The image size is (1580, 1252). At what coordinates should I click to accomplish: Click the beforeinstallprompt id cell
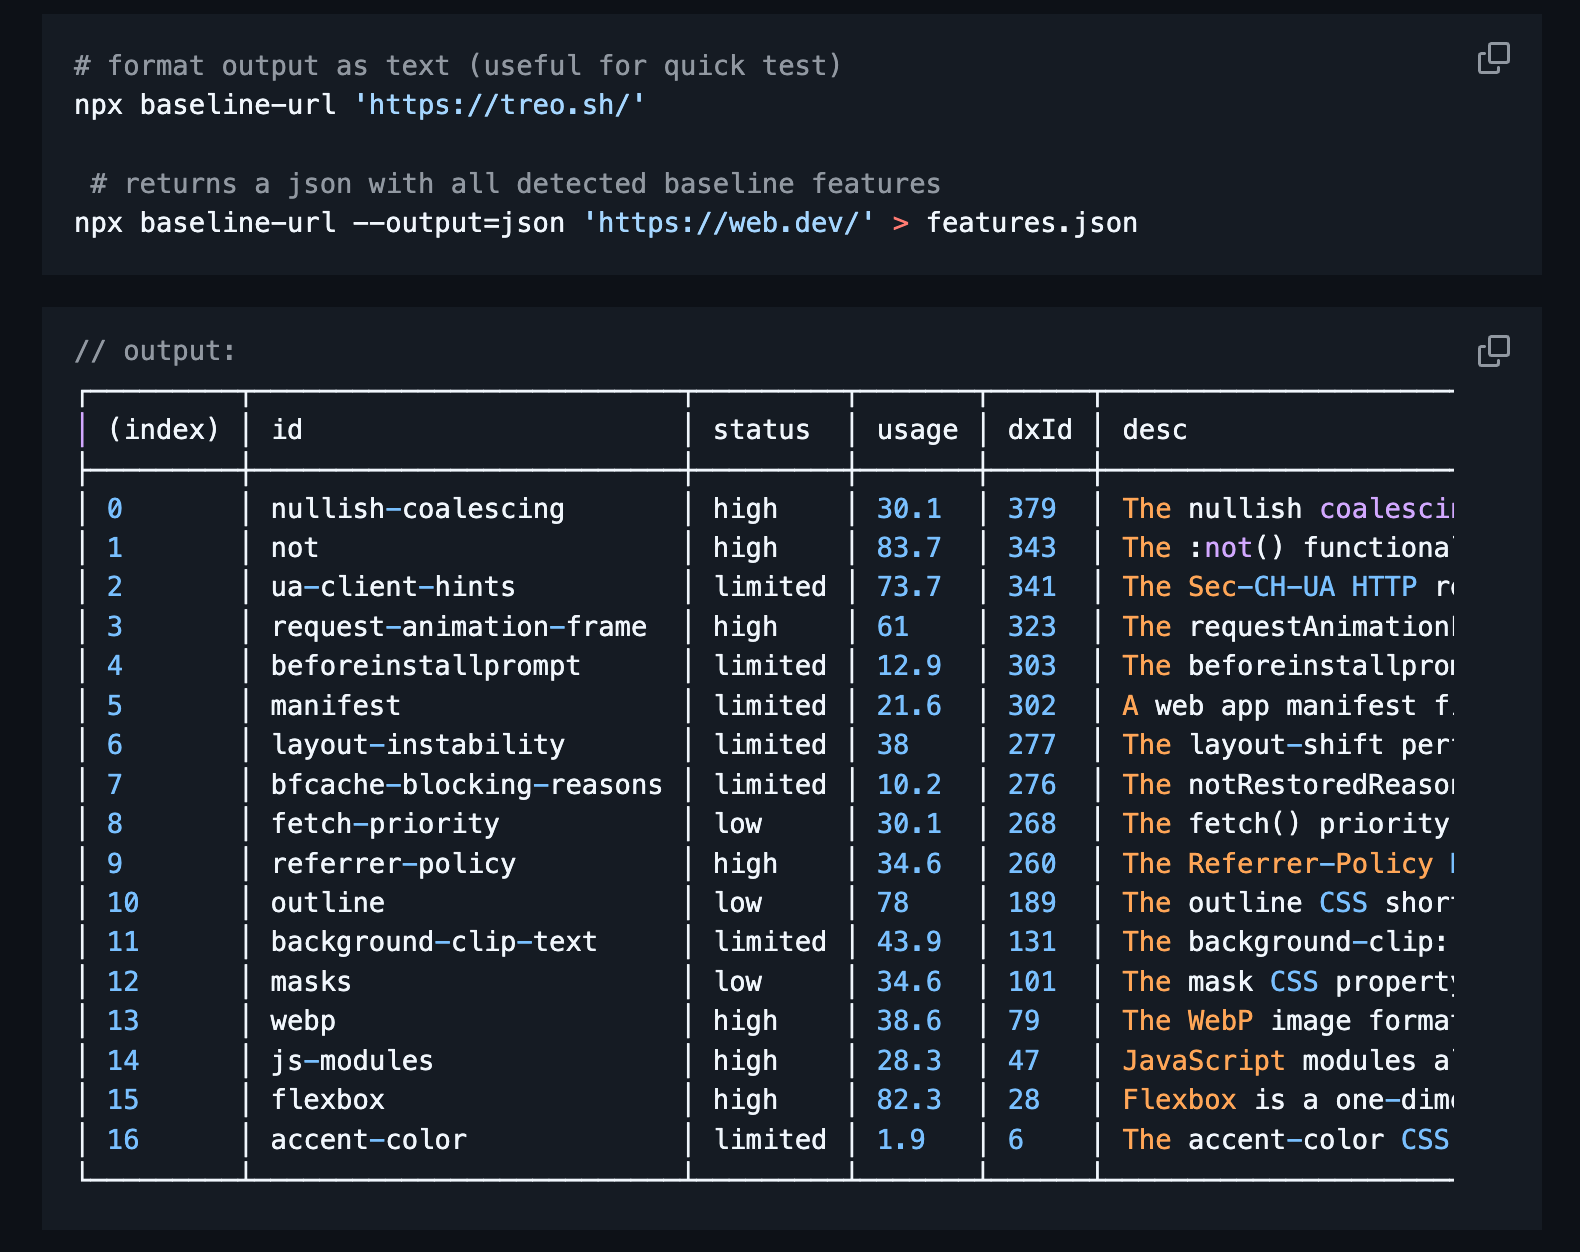[425, 666]
